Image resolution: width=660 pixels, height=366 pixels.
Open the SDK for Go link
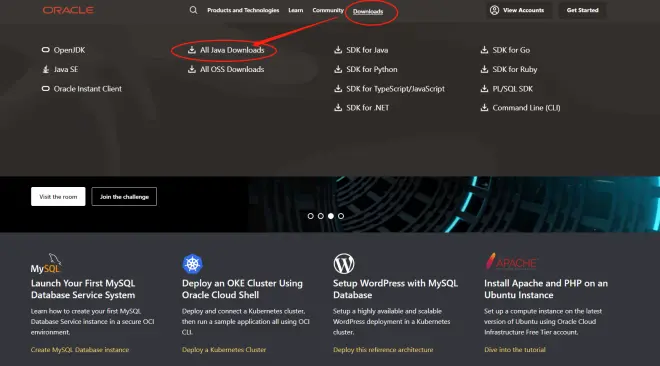[x=511, y=50]
